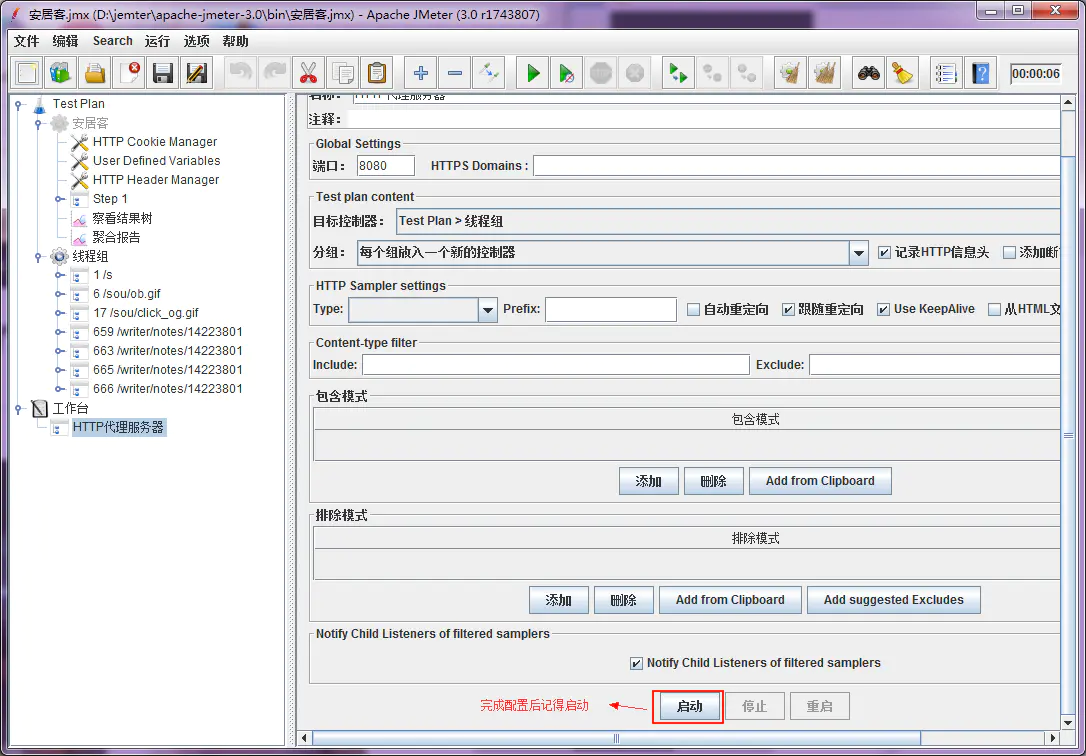Open the 选项 menu
Screen dimensions: 1086x756
point(197,41)
